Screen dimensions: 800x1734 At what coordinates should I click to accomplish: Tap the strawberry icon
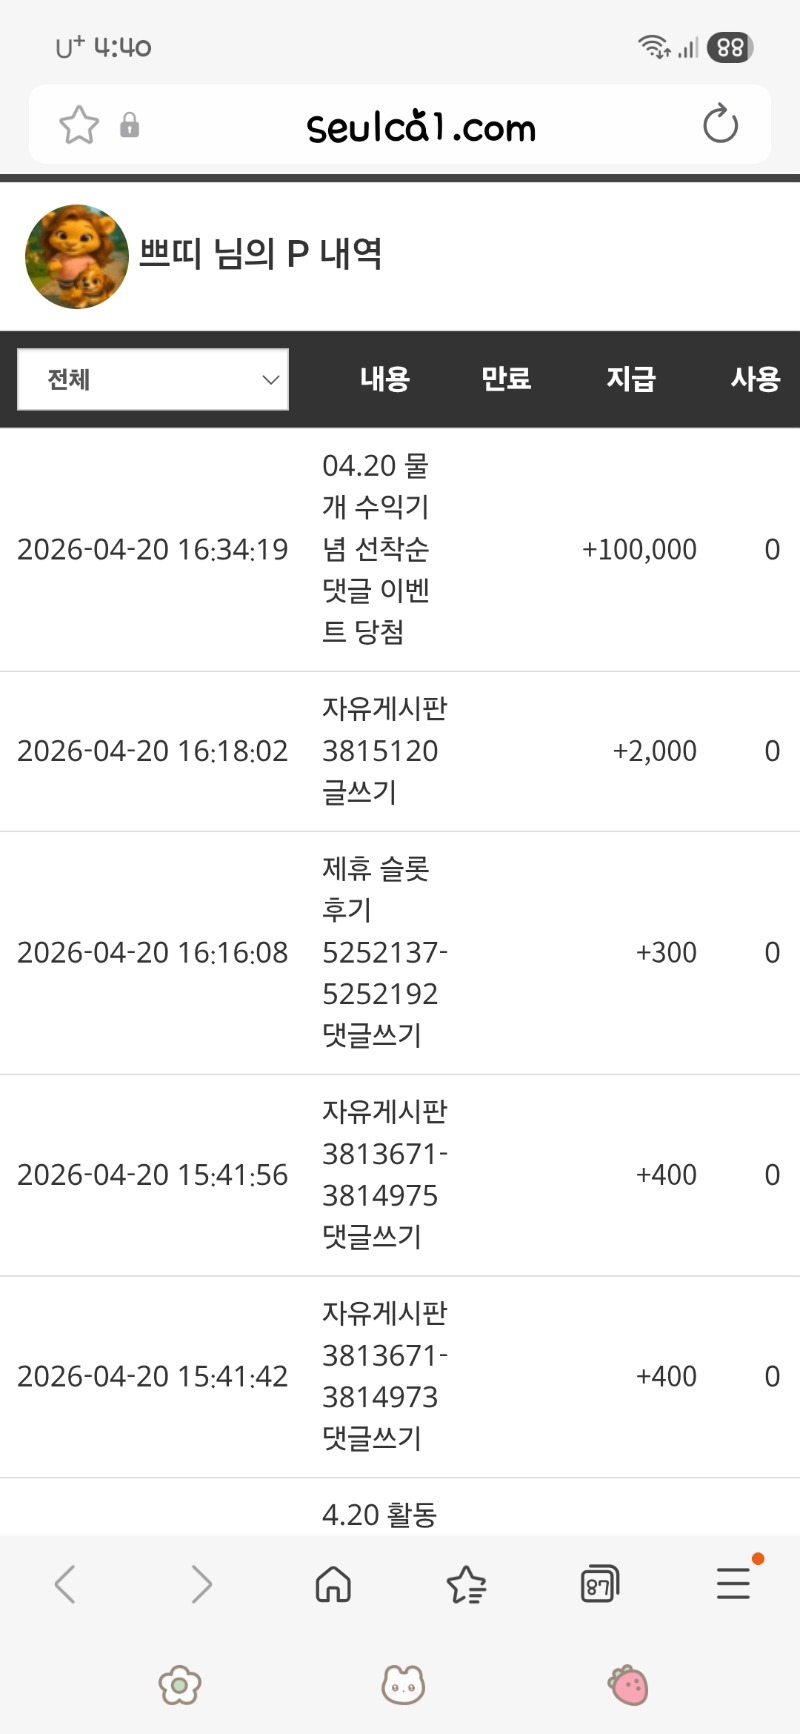coord(628,1685)
